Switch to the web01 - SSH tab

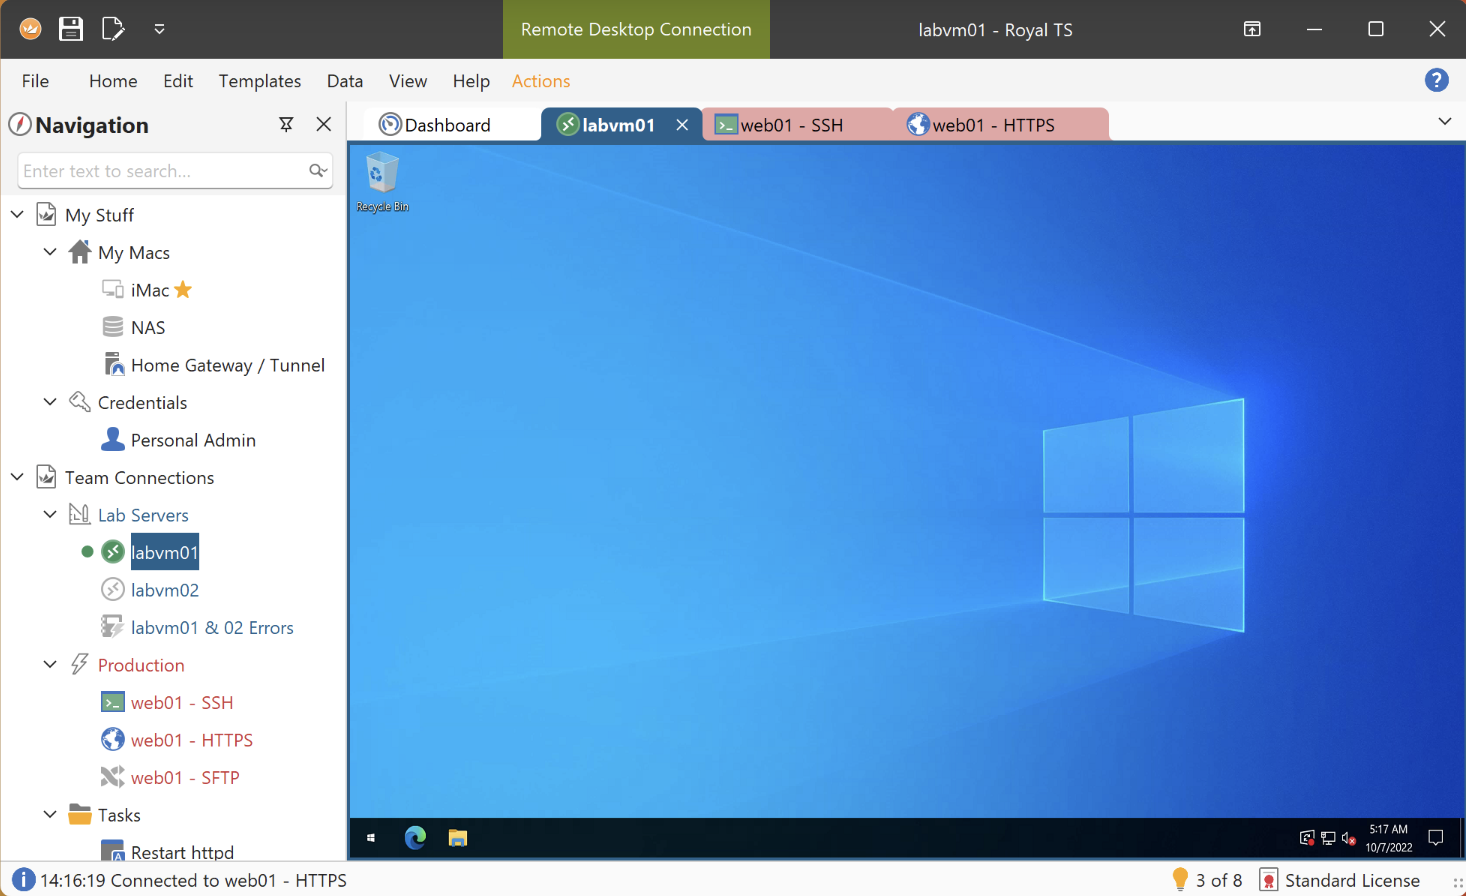click(792, 125)
